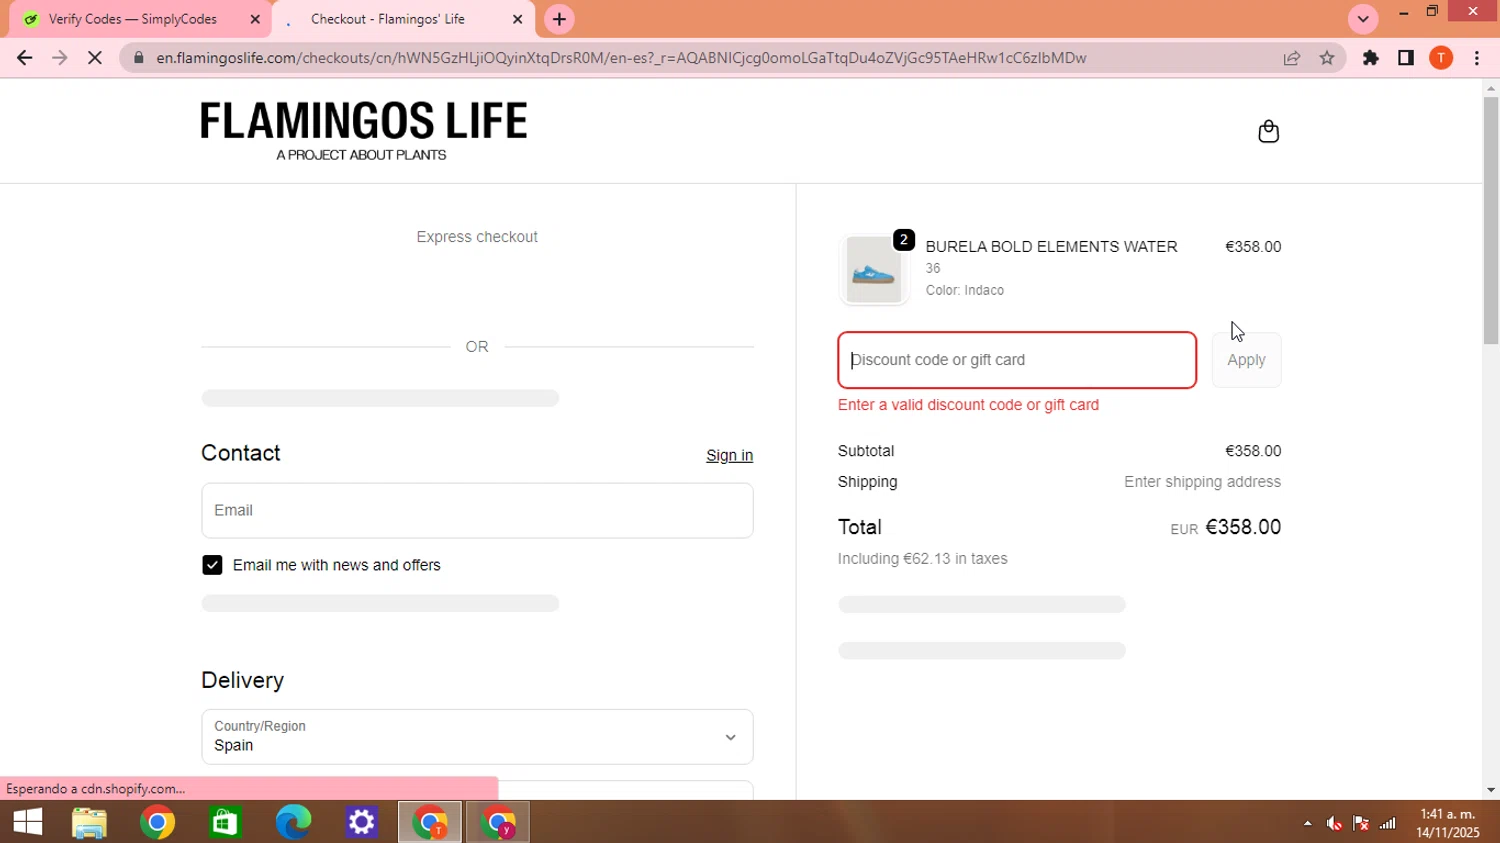Focus the Discount code or gift card field
Screen dimensions: 1500x843
[1017, 360]
